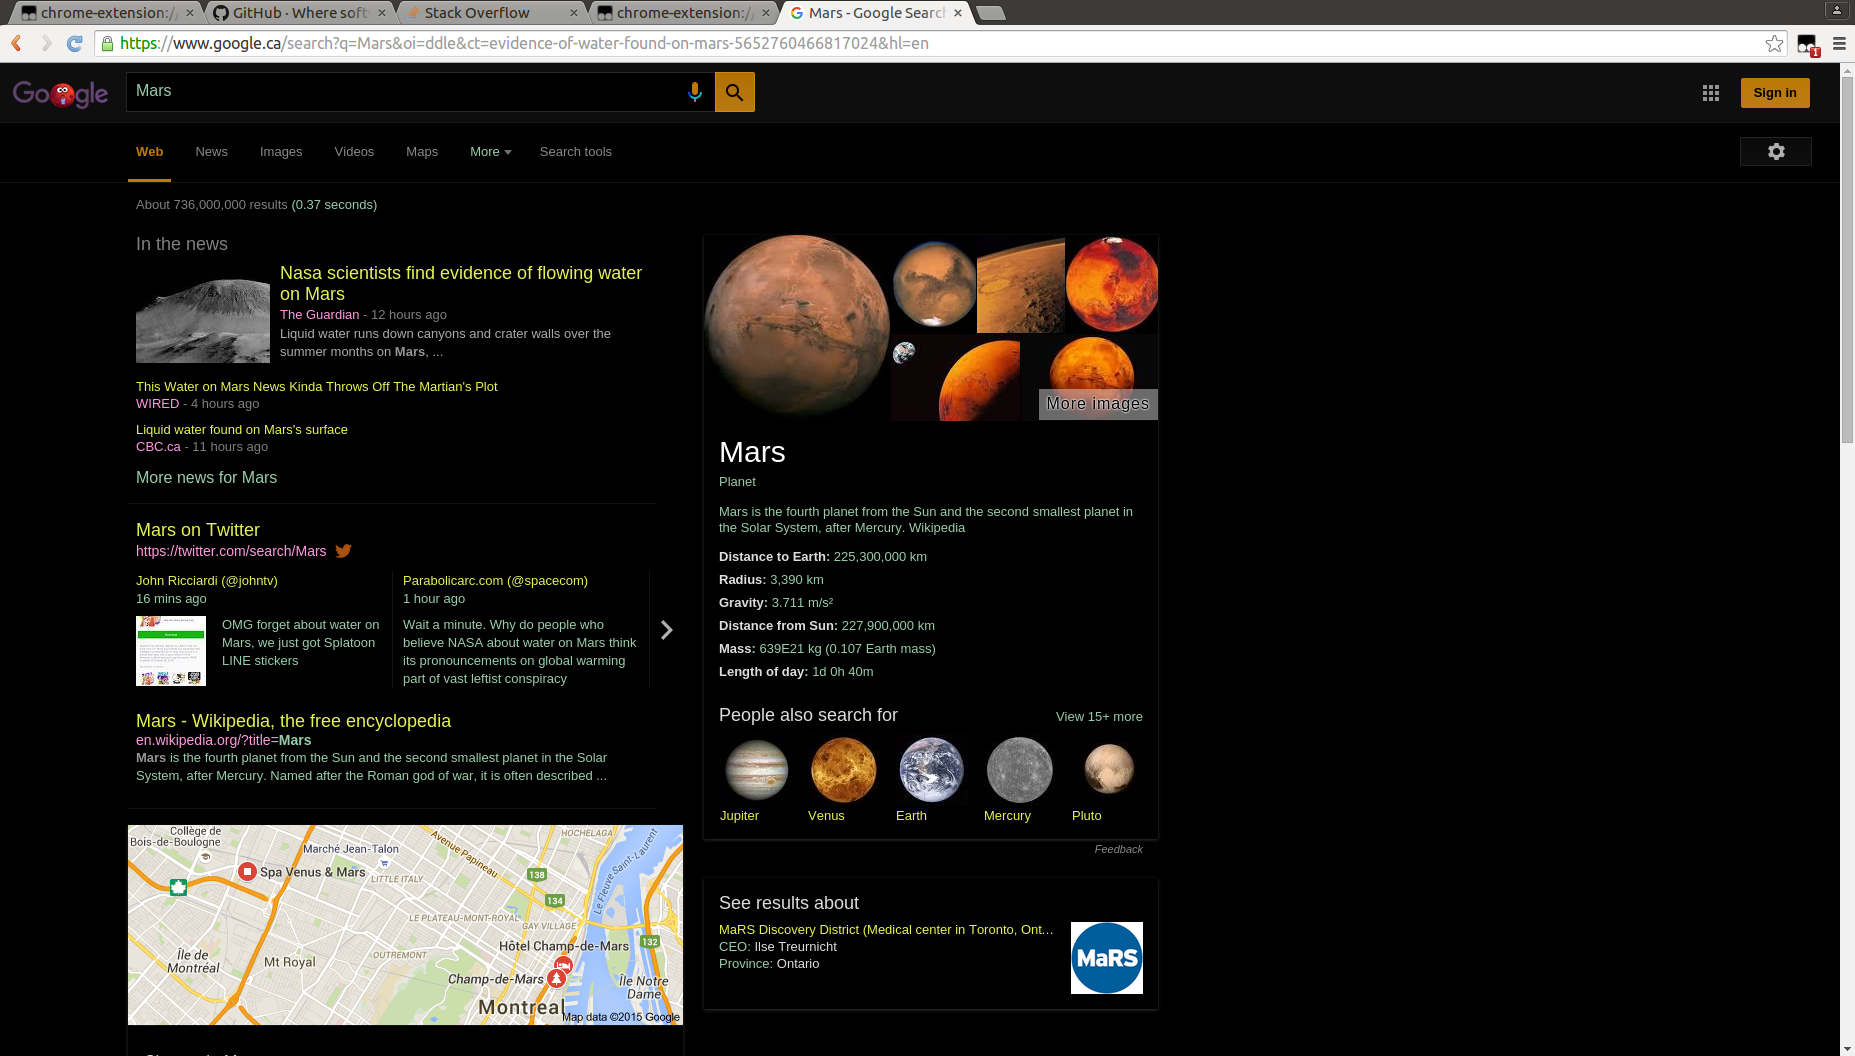Click the green lock security icon
Viewport: 1855px width, 1056px height.
106,43
